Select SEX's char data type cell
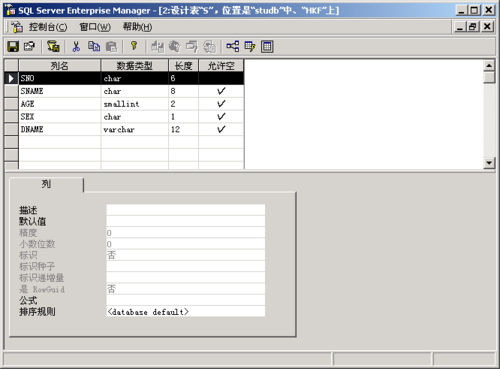 (x=135, y=116)
